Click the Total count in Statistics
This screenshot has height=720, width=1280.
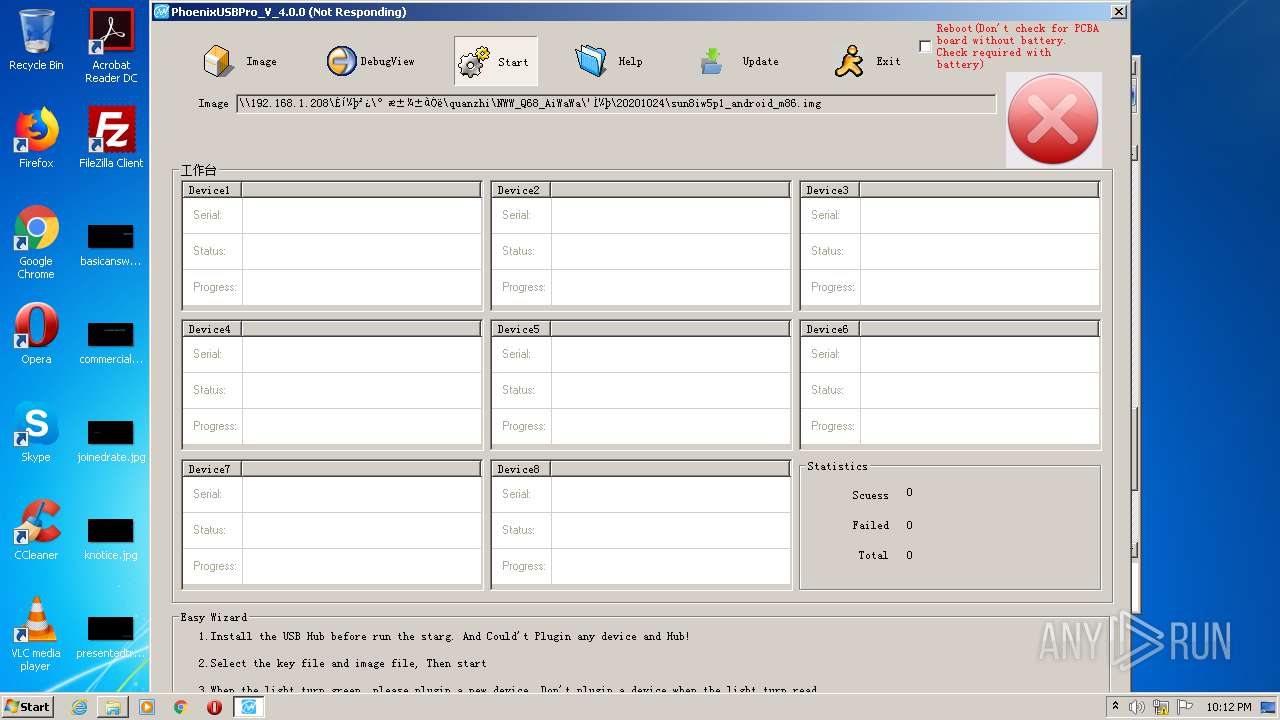click(x=909, y=555)
